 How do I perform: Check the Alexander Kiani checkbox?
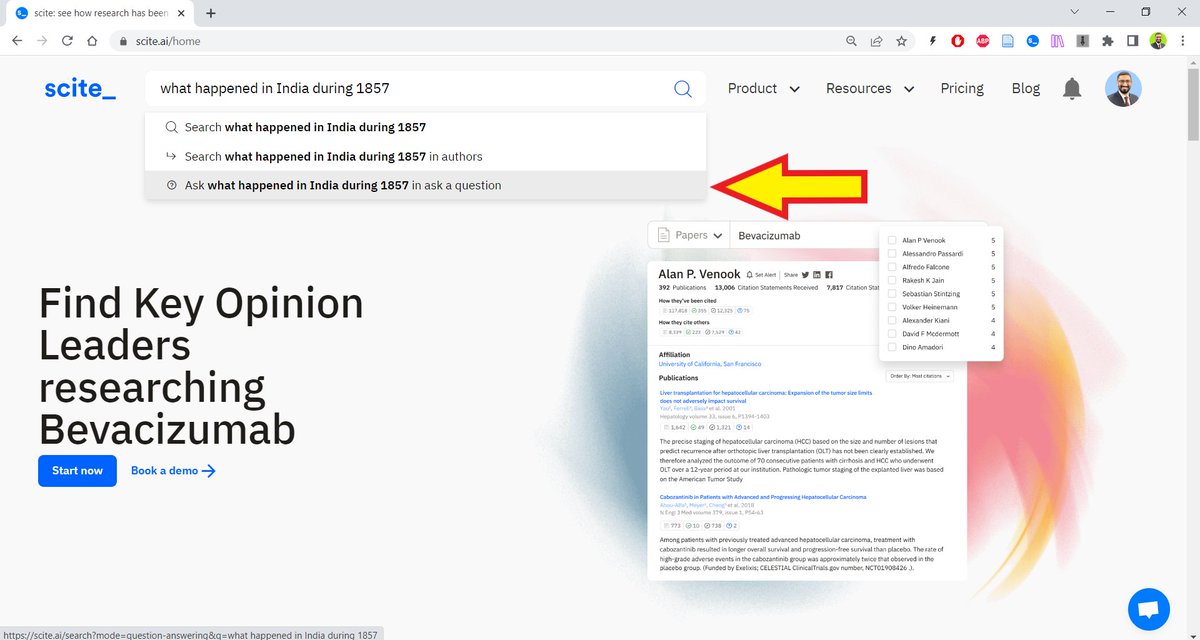(x=892, y=321)
